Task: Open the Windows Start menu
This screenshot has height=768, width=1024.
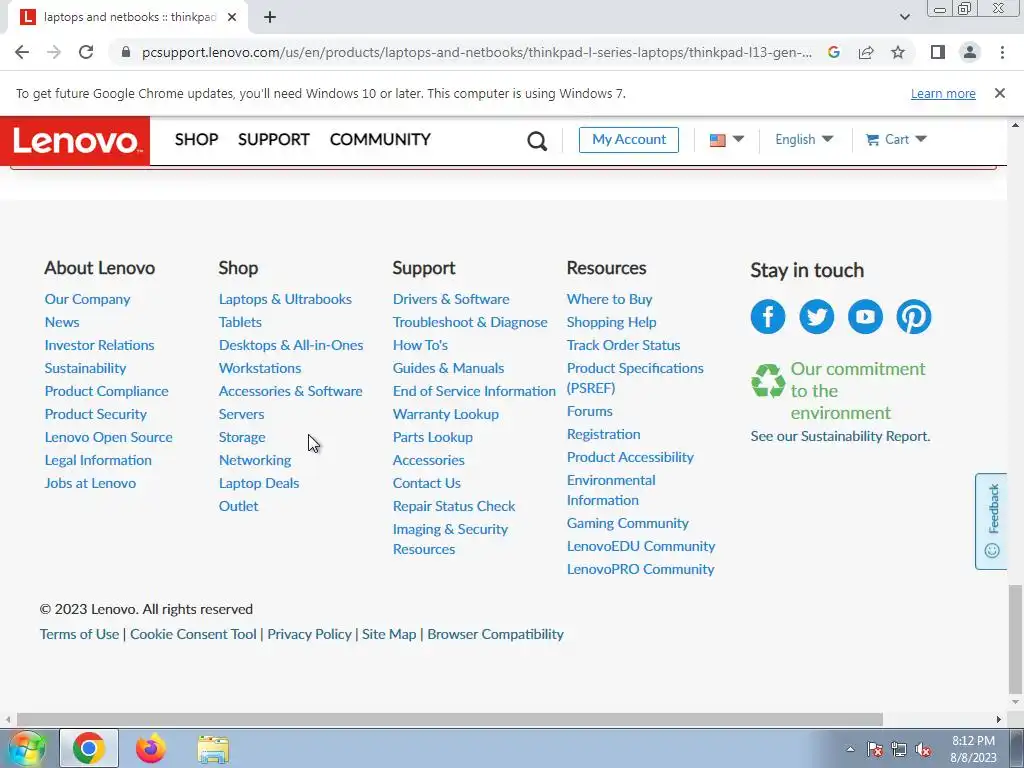Action: click(26, 748)
